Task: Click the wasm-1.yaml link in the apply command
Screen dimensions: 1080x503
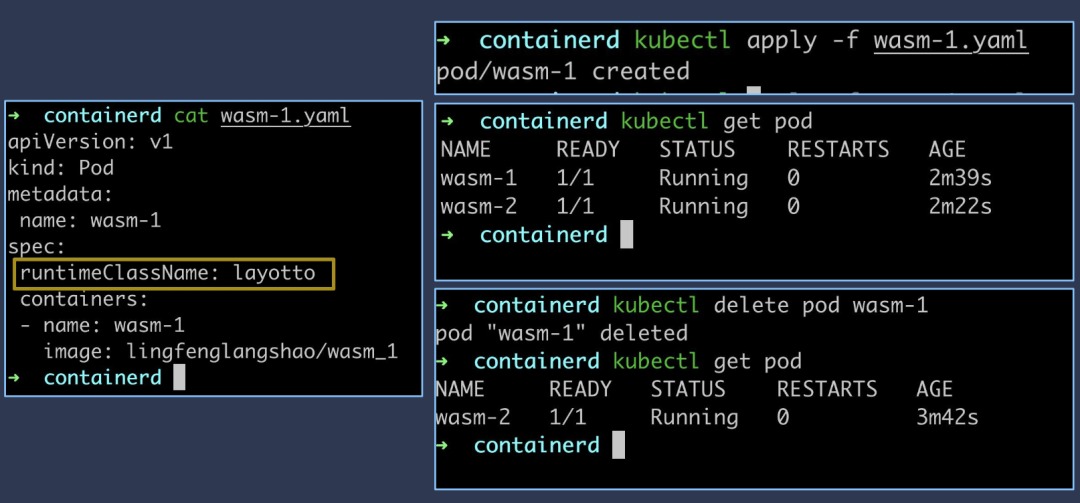Action: [x=950, y=41]
